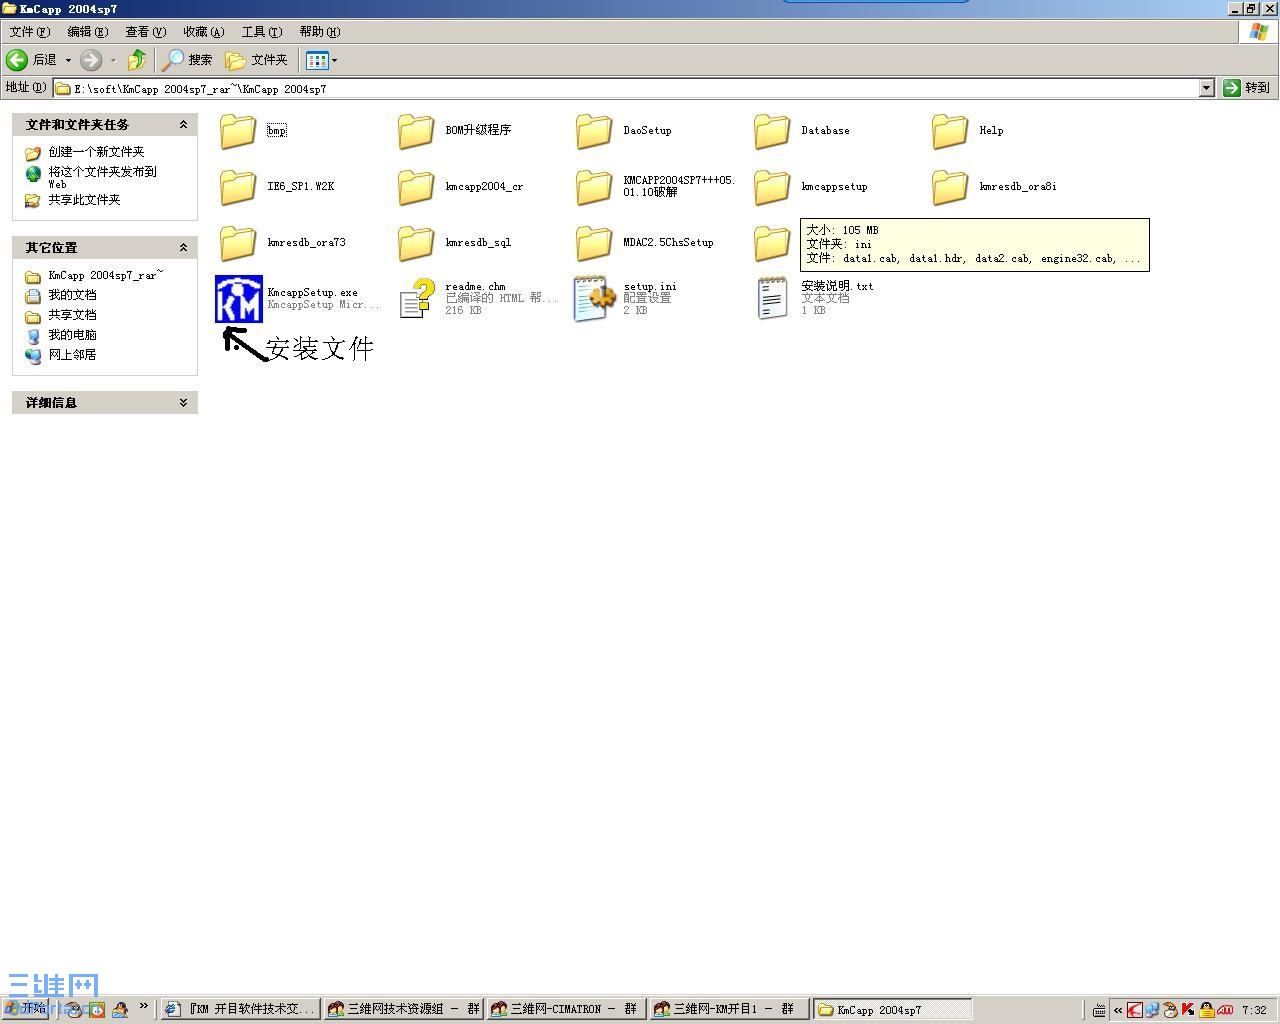The width and height of the screenshot is (1280, 1024).
Task: Show more quick launch items chevron
Action: (143, 1006)
